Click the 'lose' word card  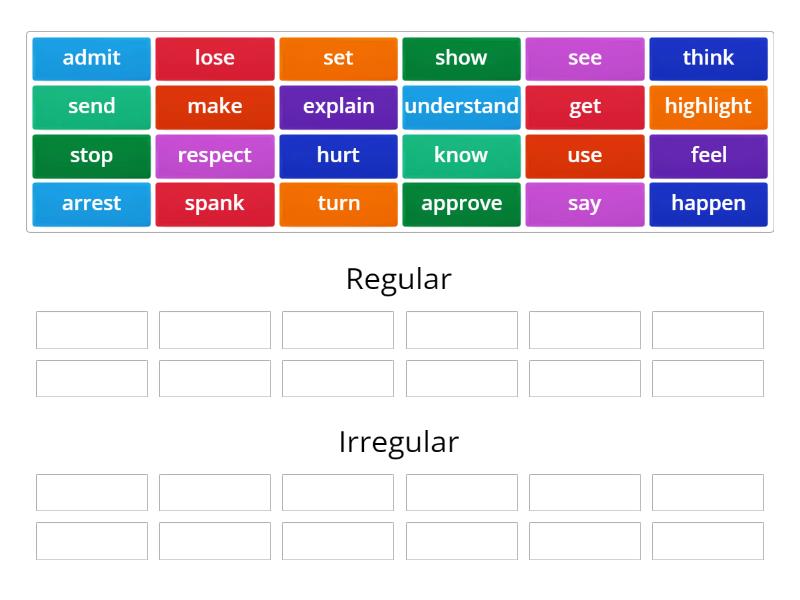(214, 58)
